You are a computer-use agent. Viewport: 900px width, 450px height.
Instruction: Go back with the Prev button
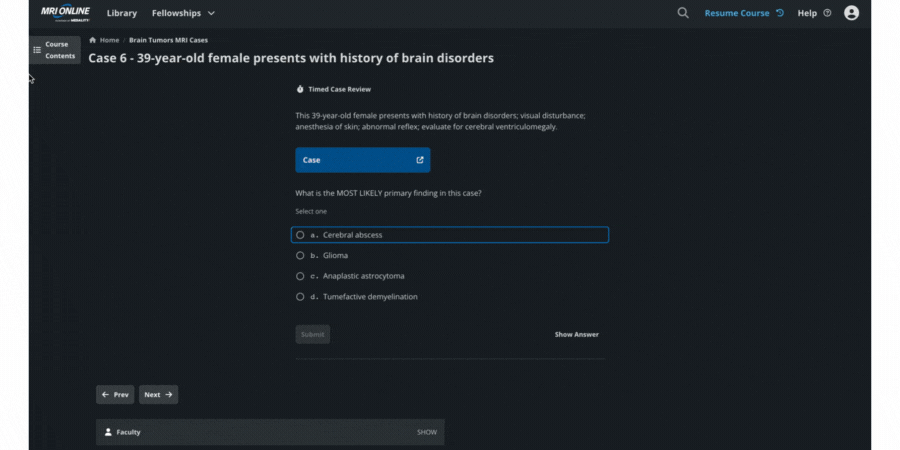tap(115, 395)
